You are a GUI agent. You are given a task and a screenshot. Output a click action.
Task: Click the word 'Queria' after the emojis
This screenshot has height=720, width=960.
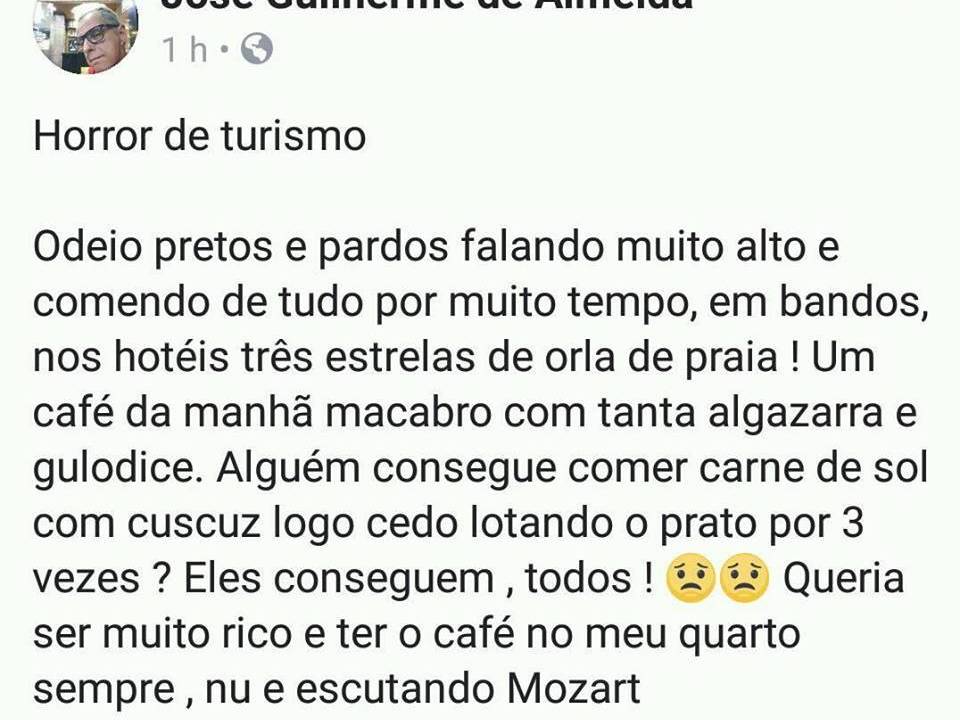point(844,579)
